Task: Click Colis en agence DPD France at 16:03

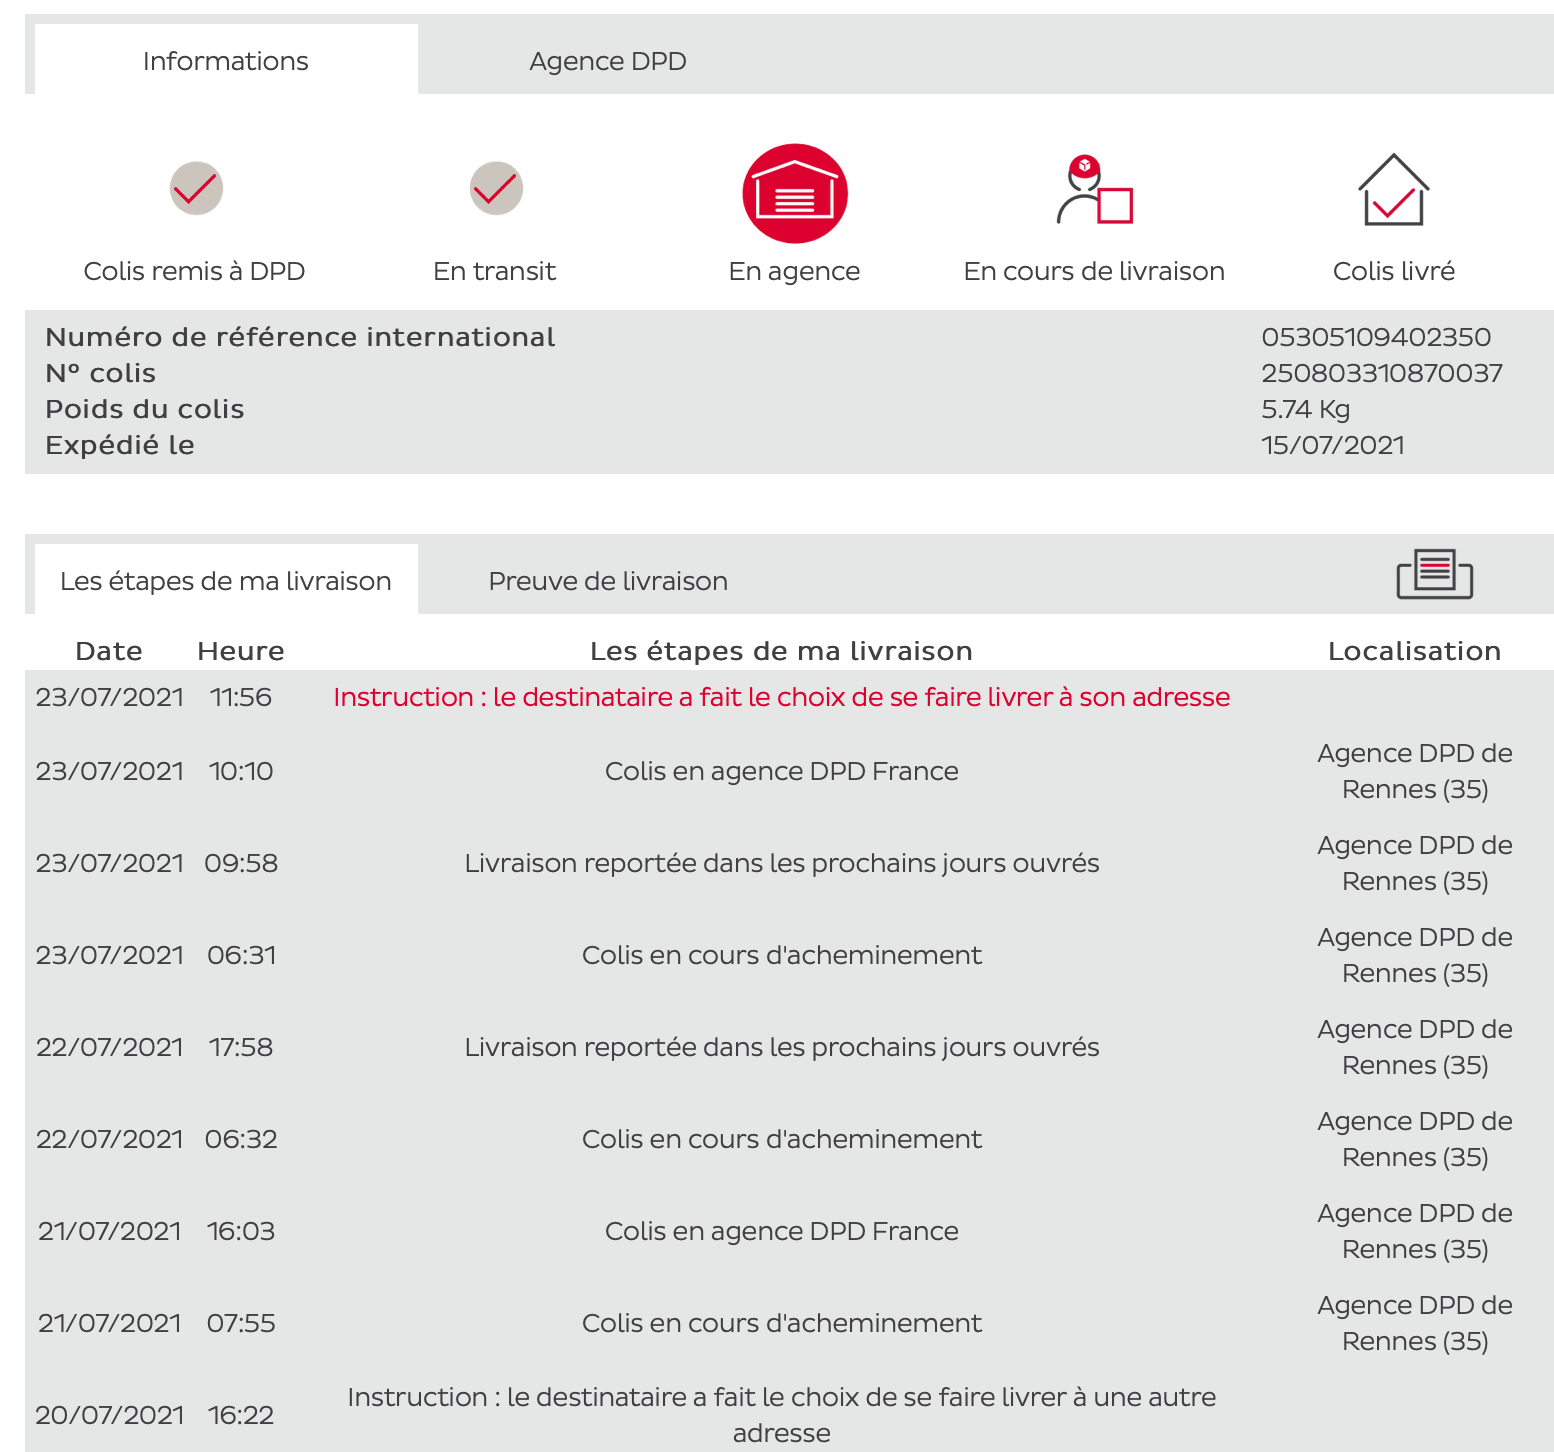Action: coord(782,1231)
